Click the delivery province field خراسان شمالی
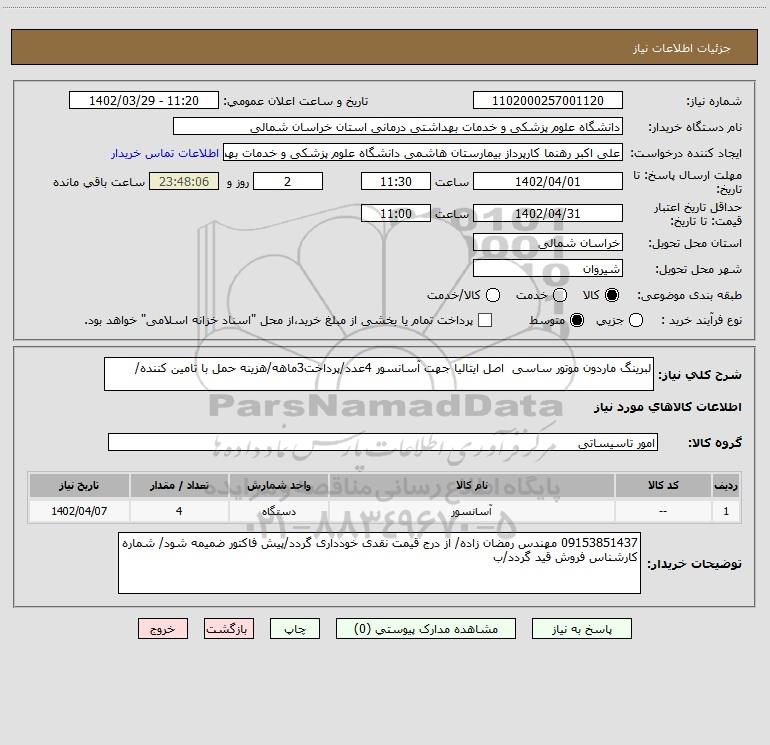The width and height of the screenshot is (770, 745). 548,242
